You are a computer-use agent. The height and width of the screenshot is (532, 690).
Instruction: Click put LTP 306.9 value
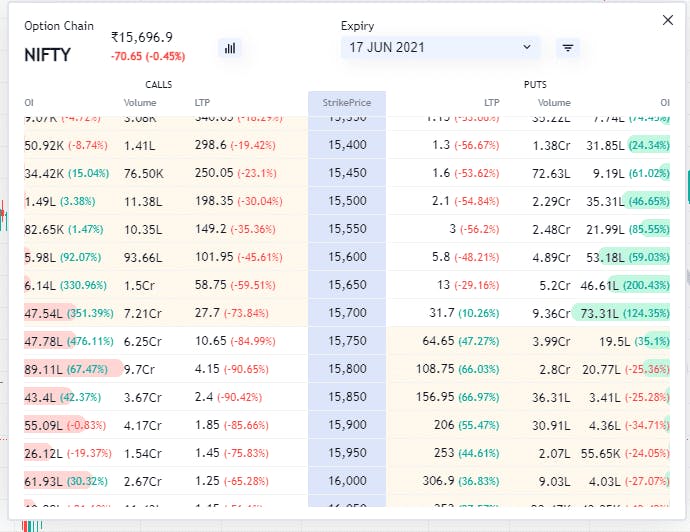pyautogui.click(x=438, y=481)
